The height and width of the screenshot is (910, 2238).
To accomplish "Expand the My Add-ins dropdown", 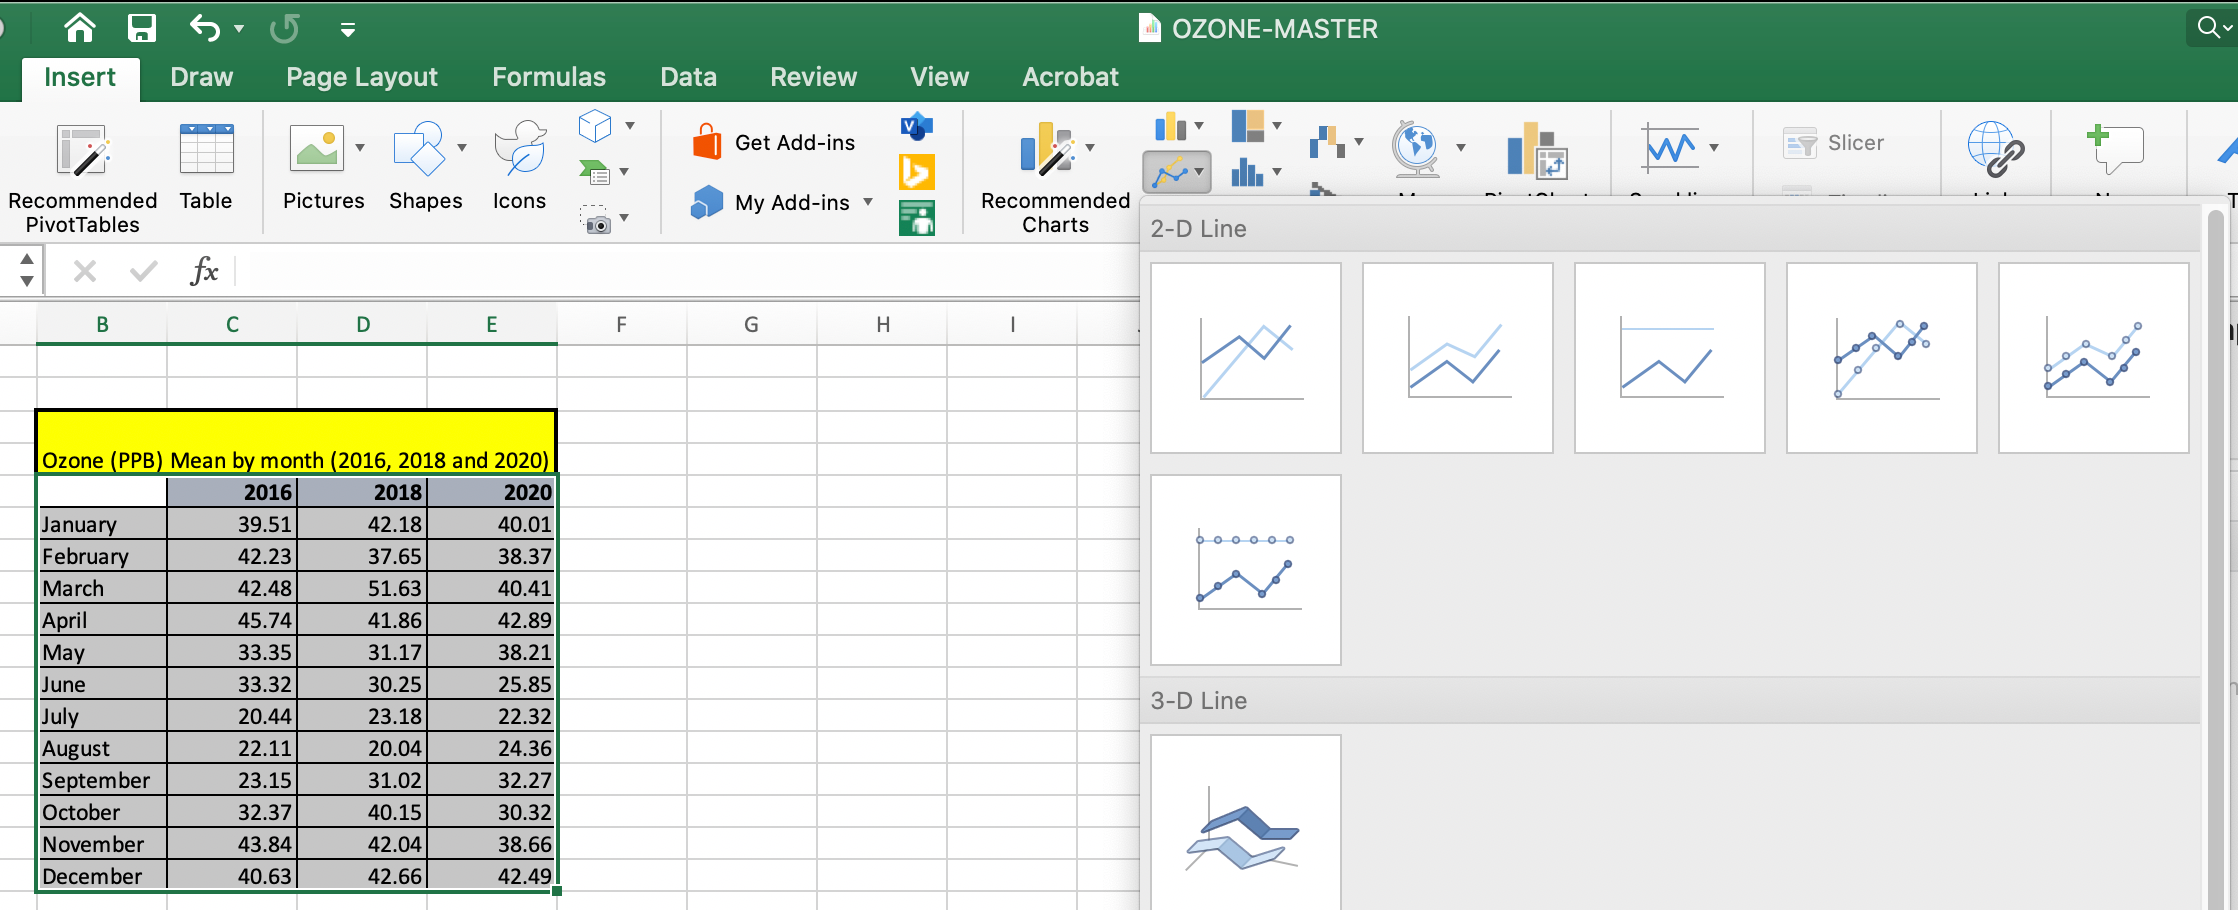I will coord(868,202).
